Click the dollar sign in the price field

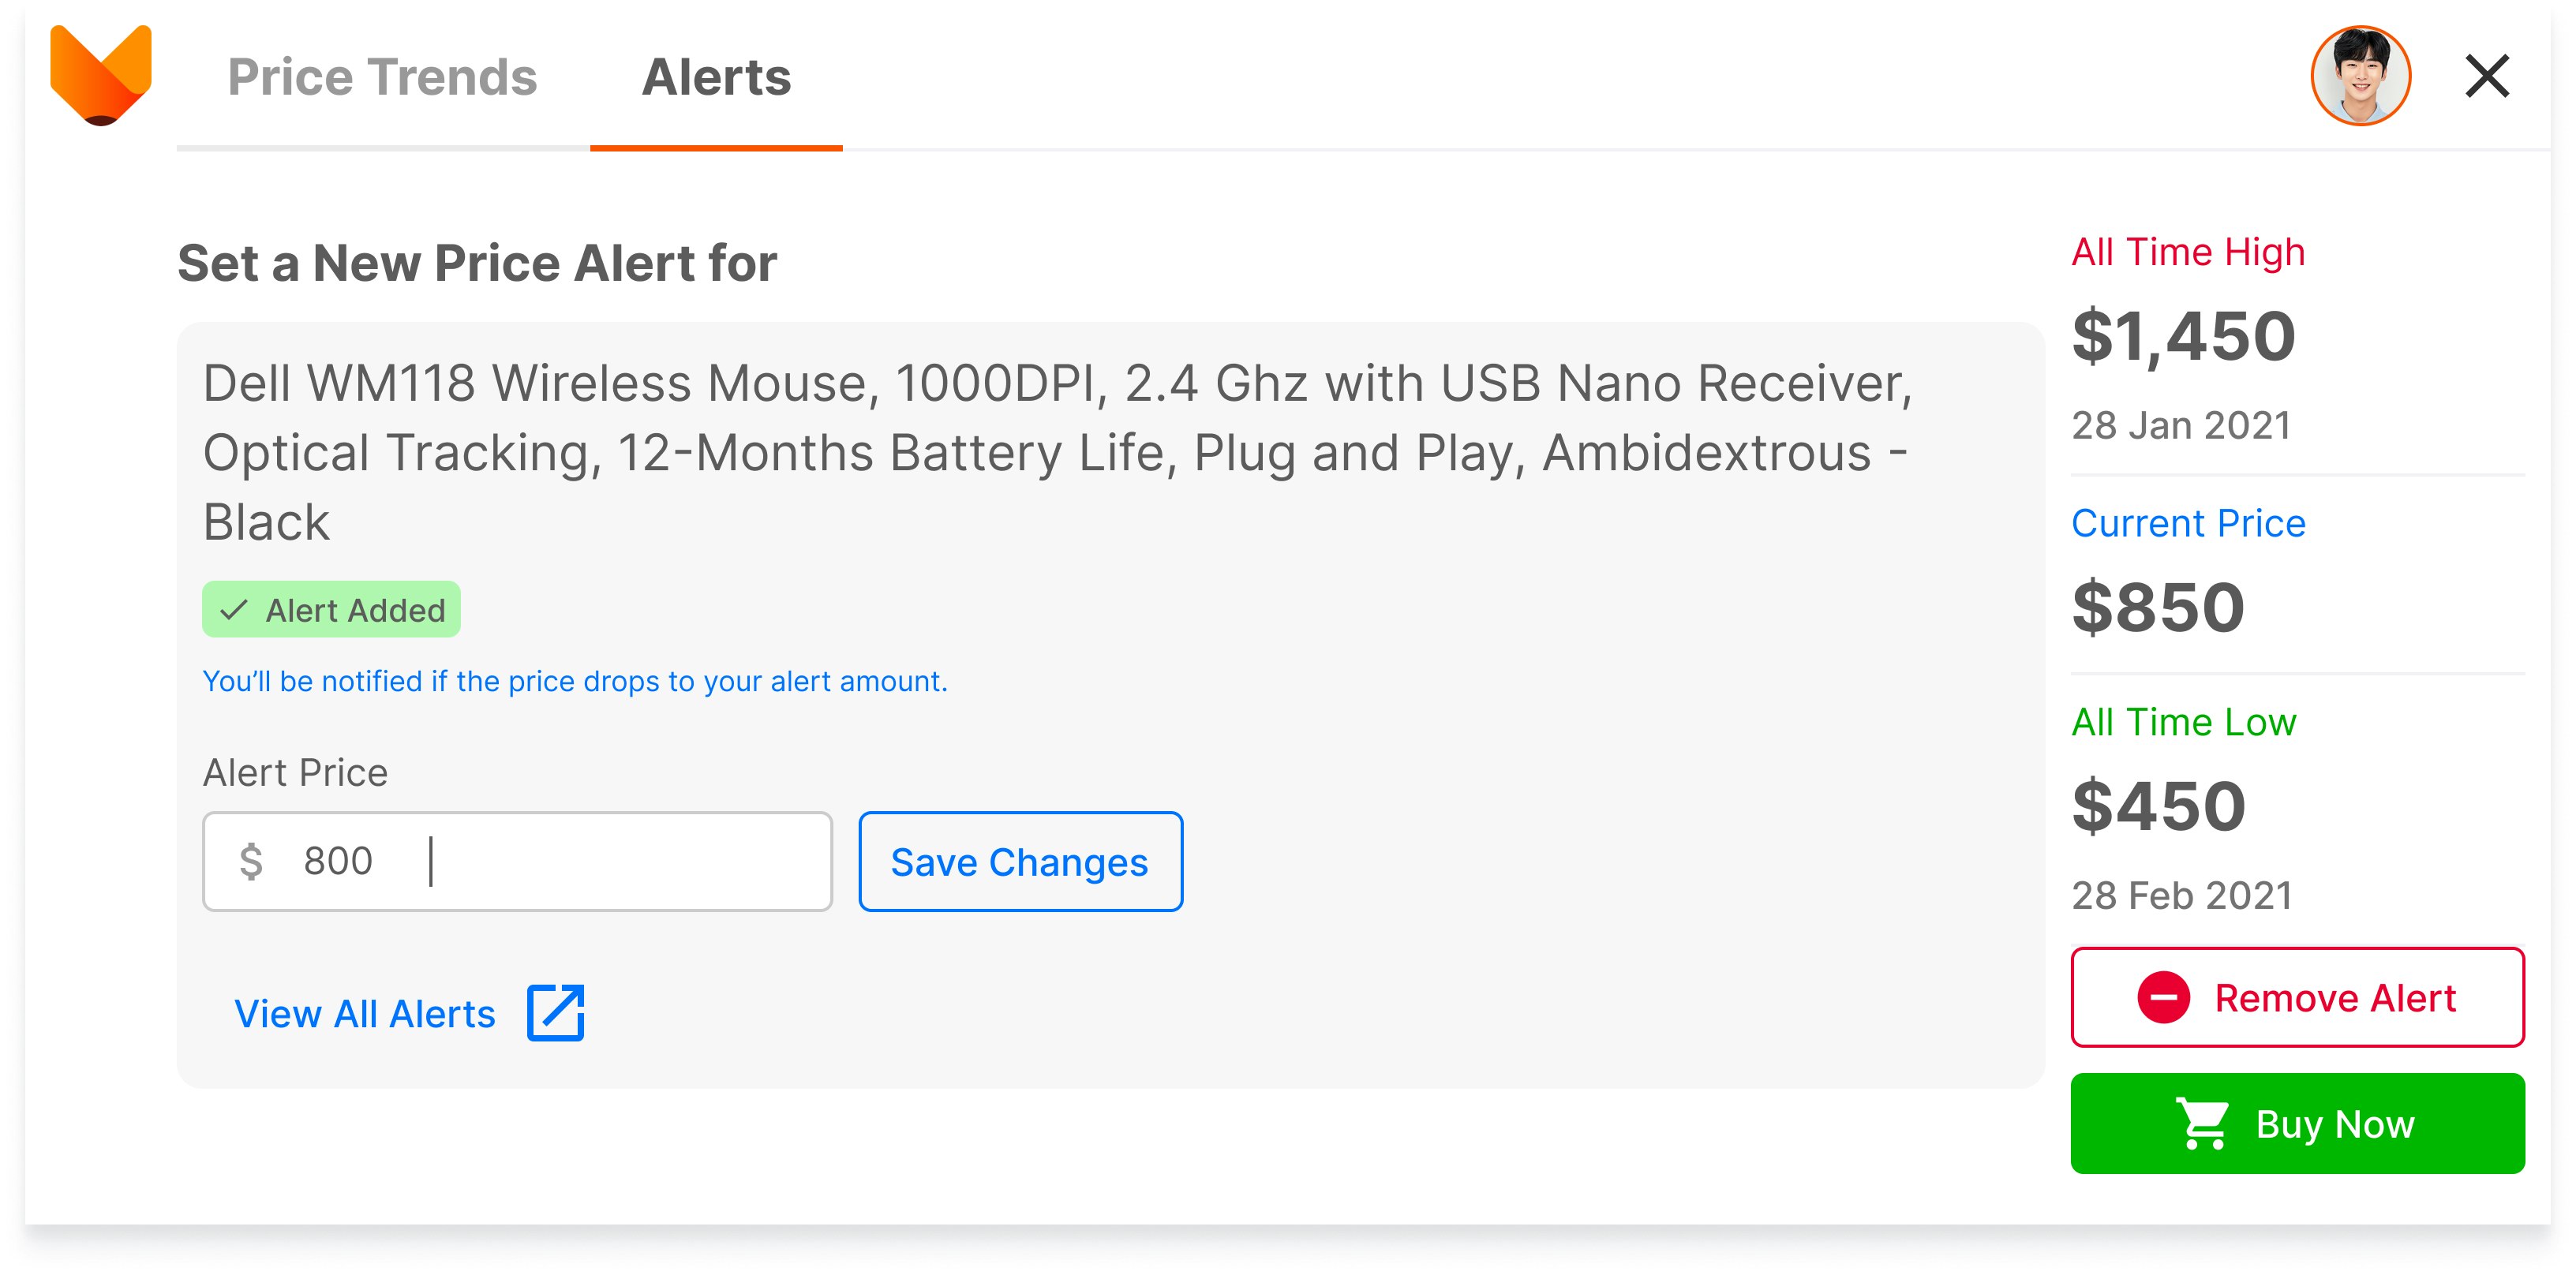click(x=251, y=861)
